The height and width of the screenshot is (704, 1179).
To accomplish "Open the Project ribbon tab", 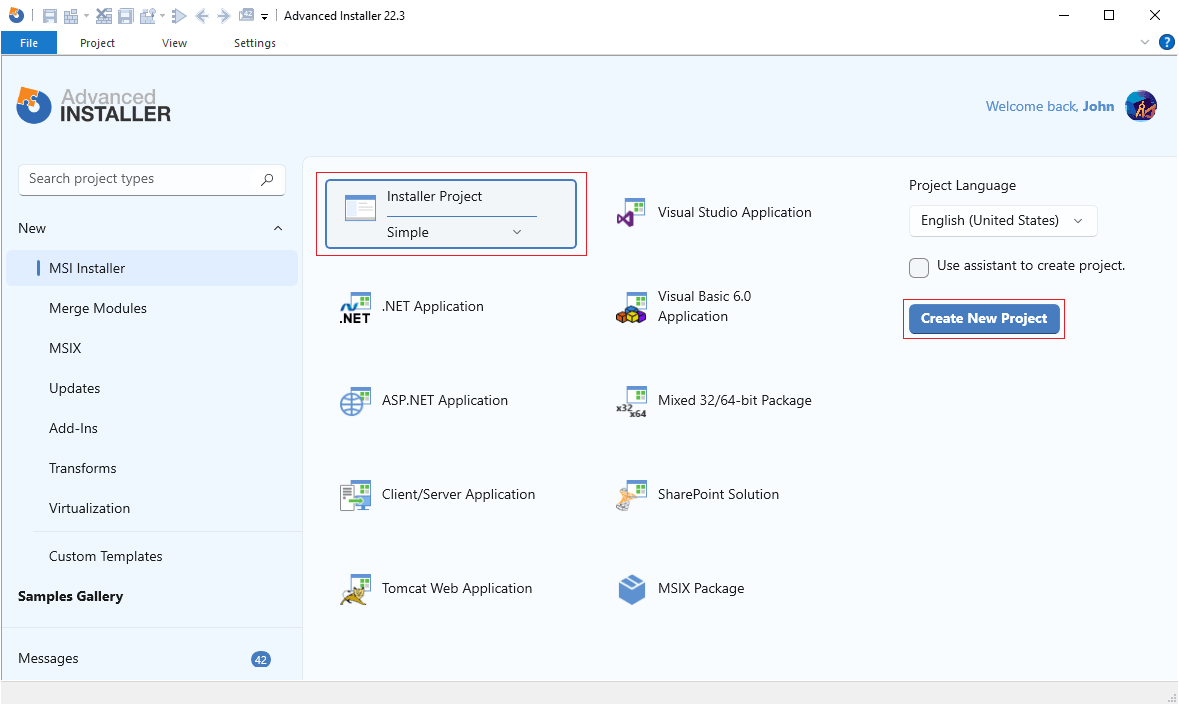I will pyautogui.click(x=97, y=43).
